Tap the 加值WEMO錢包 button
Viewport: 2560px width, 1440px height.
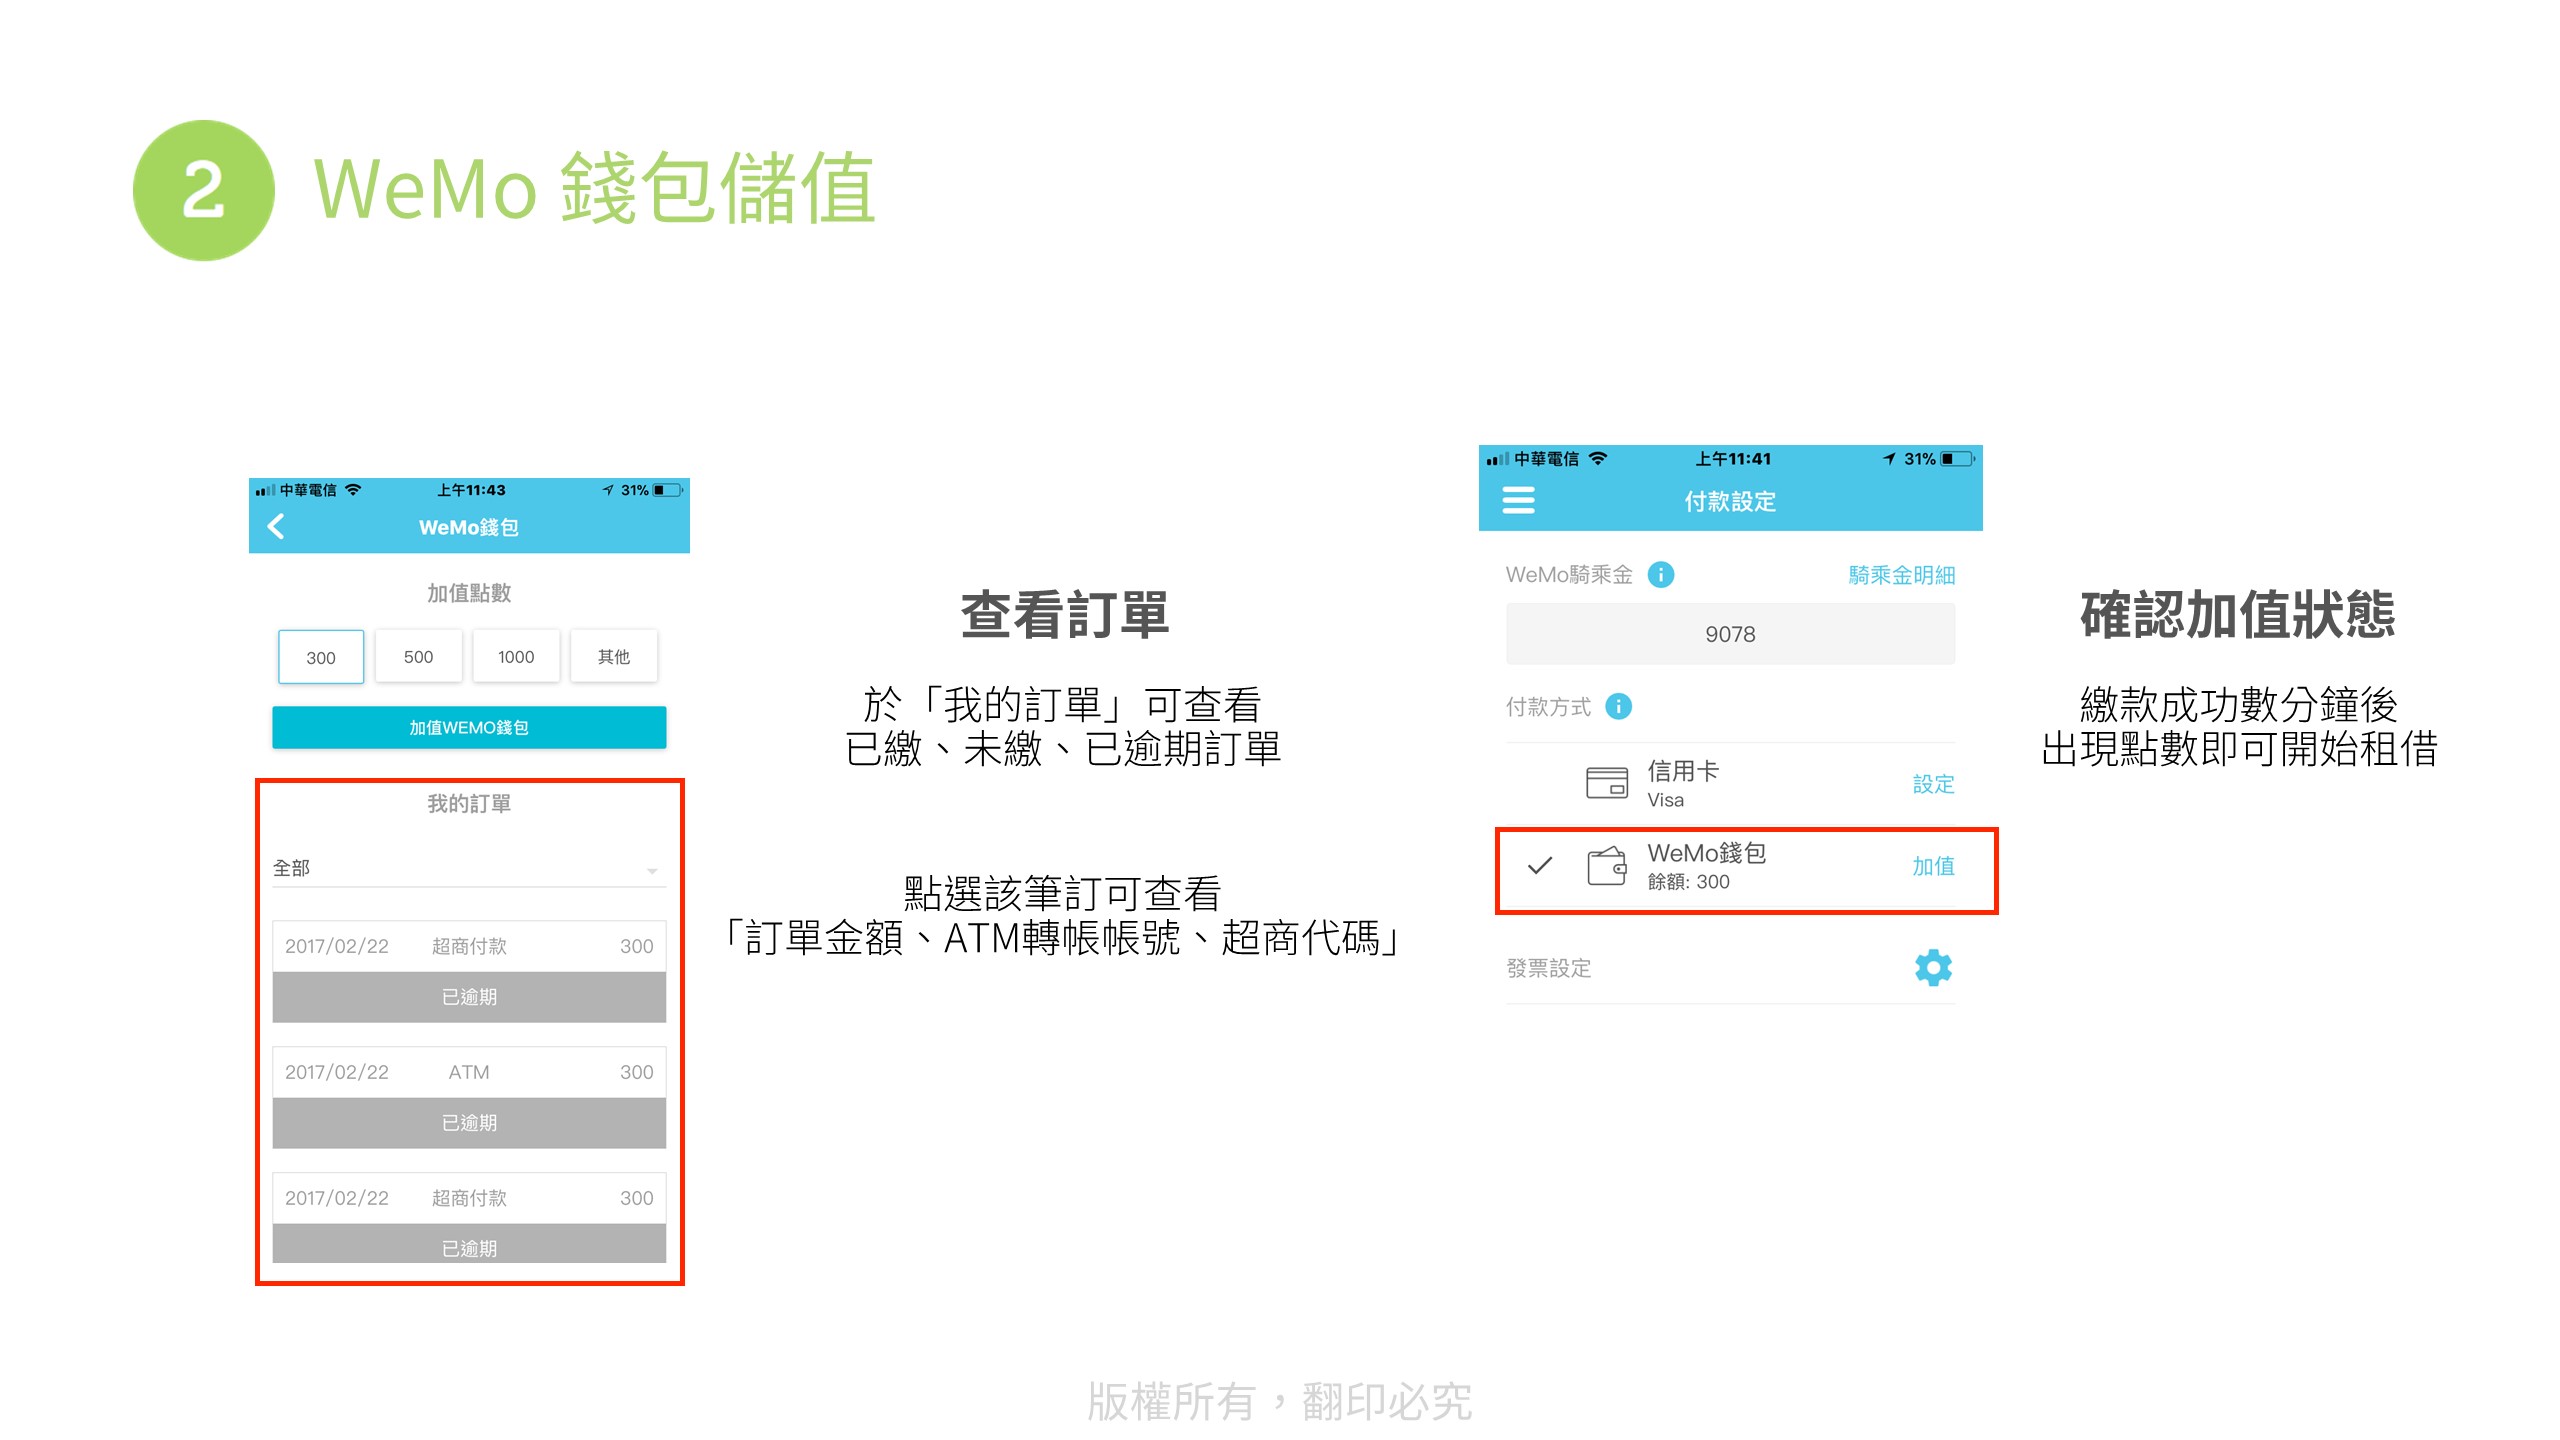click(469, 728)
